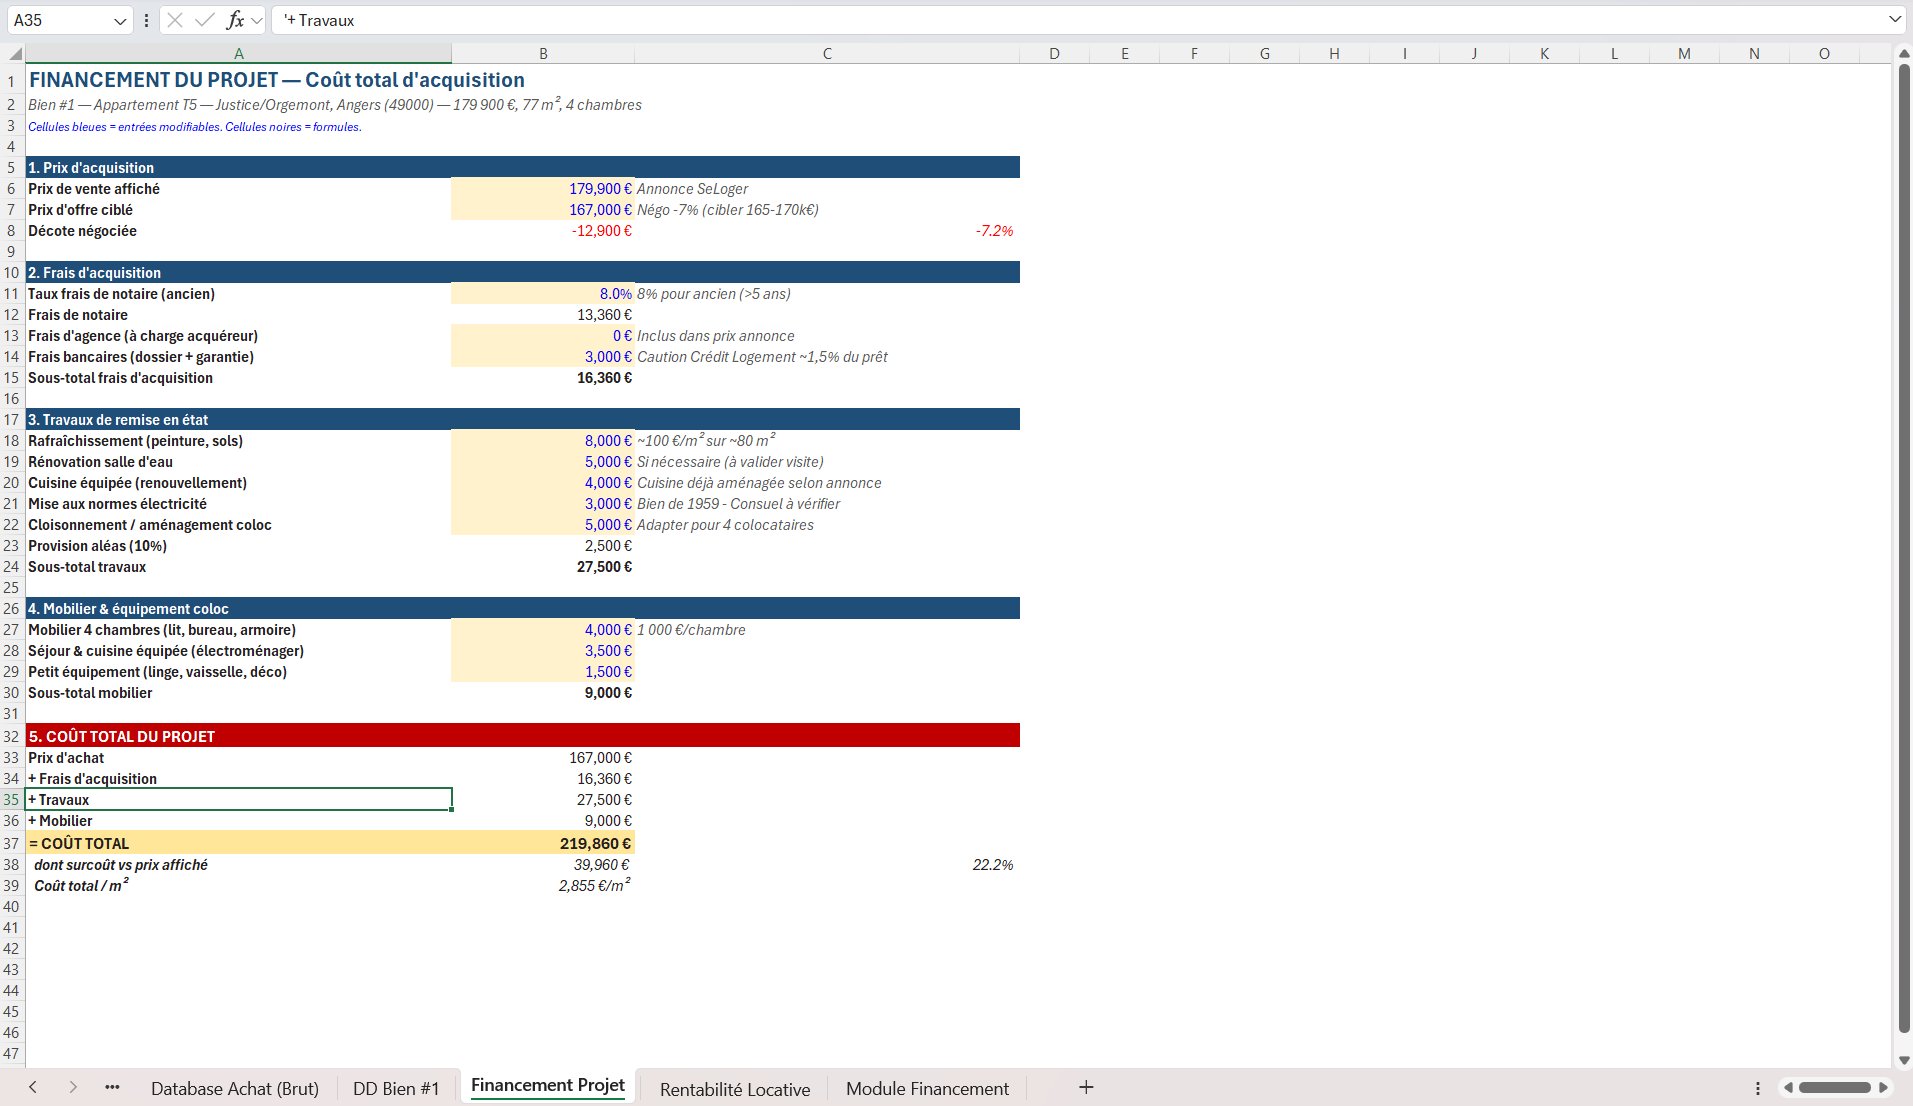Open the hidden sheets ellipsis menu

click(112, 1087)
